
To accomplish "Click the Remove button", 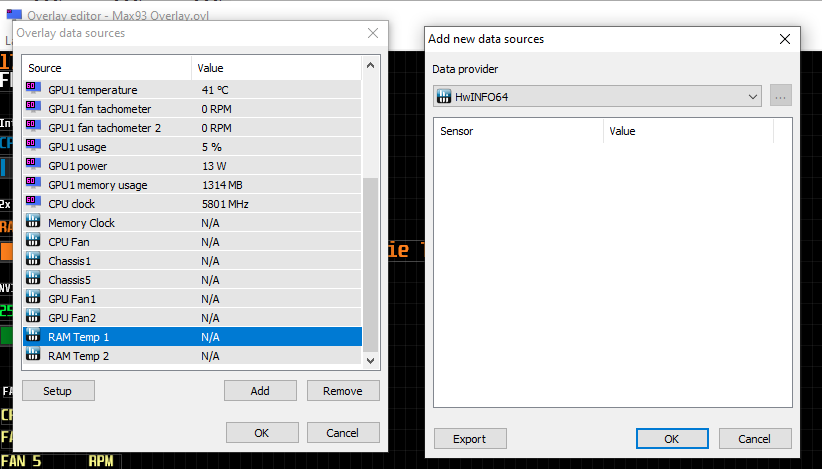I will tap(343, 391).
